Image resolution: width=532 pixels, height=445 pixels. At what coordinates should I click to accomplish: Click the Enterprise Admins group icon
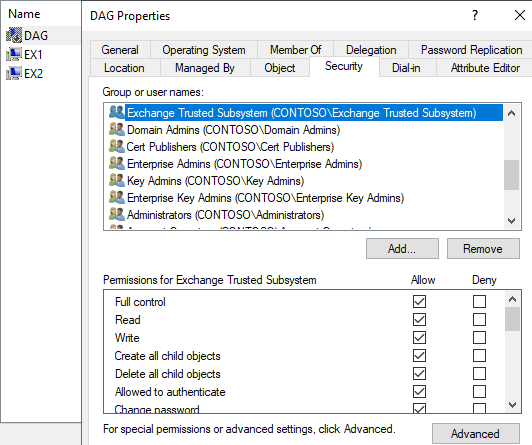click(x=117, y=163)
